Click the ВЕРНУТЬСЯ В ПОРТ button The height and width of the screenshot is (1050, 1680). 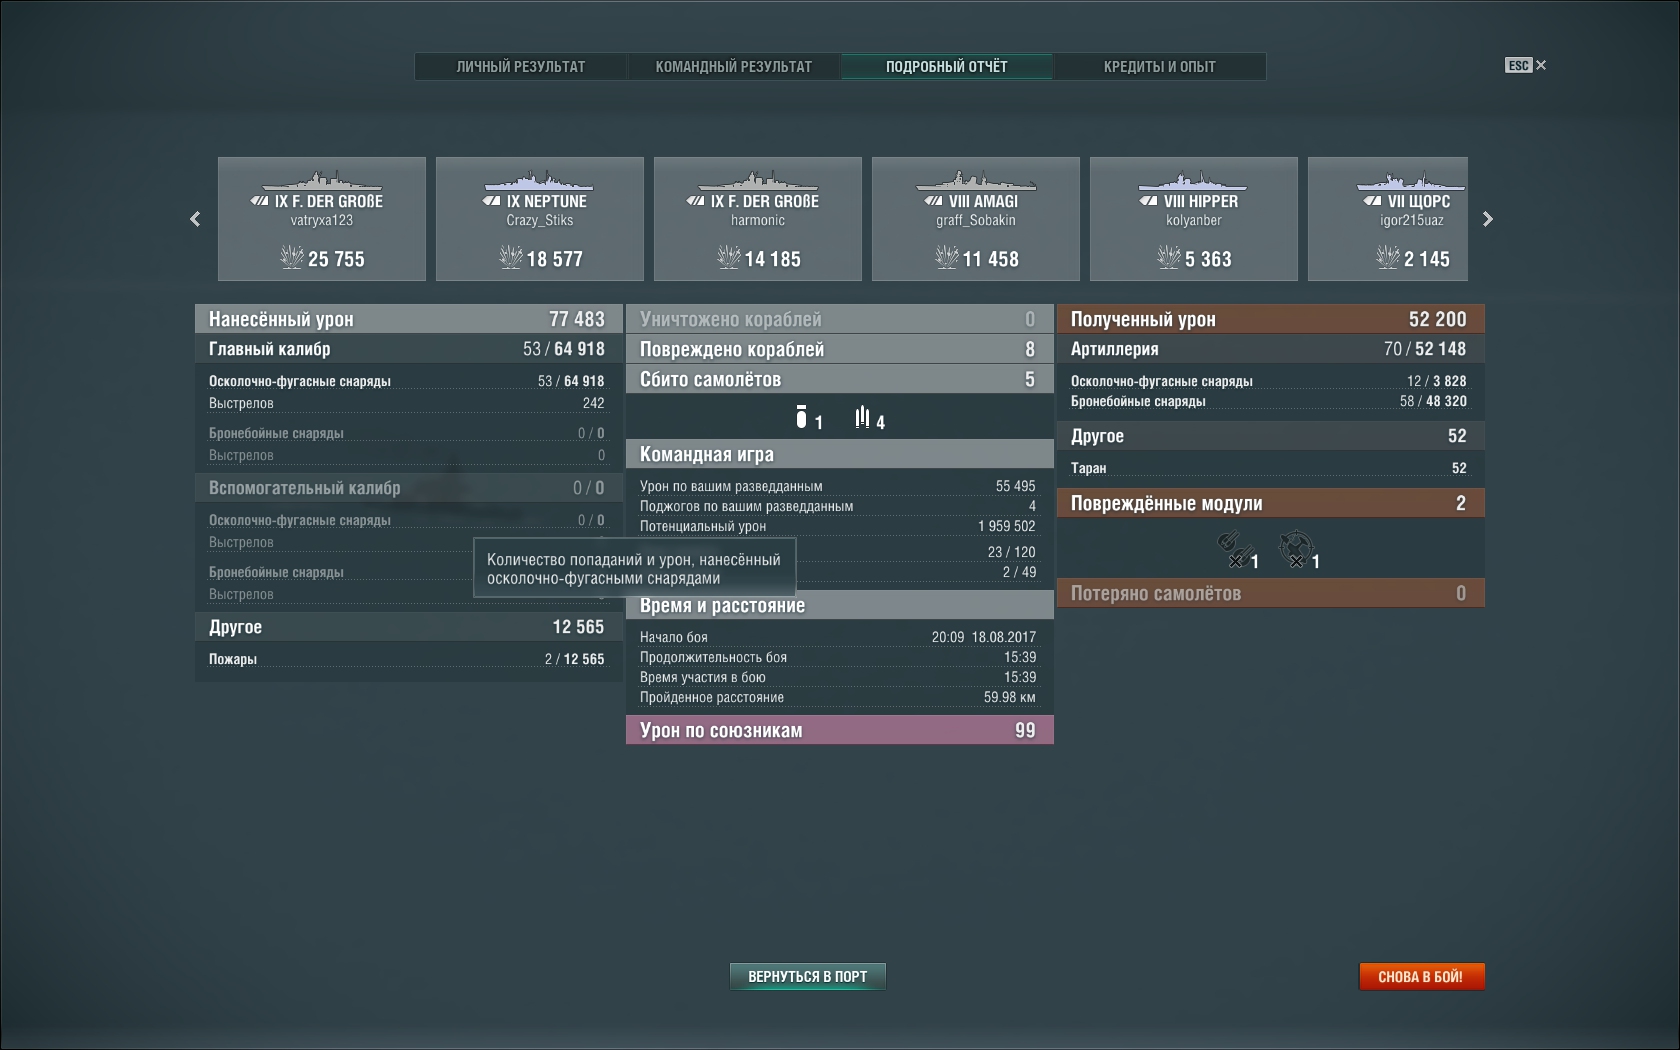pyautogui.click(x=808, y=977)
